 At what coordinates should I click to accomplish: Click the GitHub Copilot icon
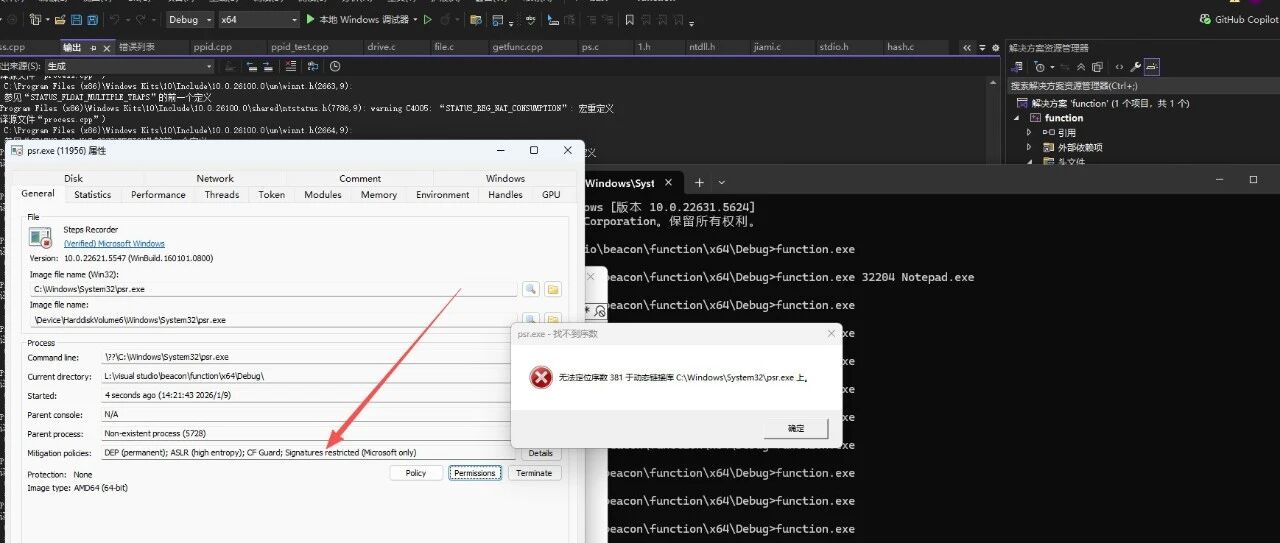coord(1206,19)
